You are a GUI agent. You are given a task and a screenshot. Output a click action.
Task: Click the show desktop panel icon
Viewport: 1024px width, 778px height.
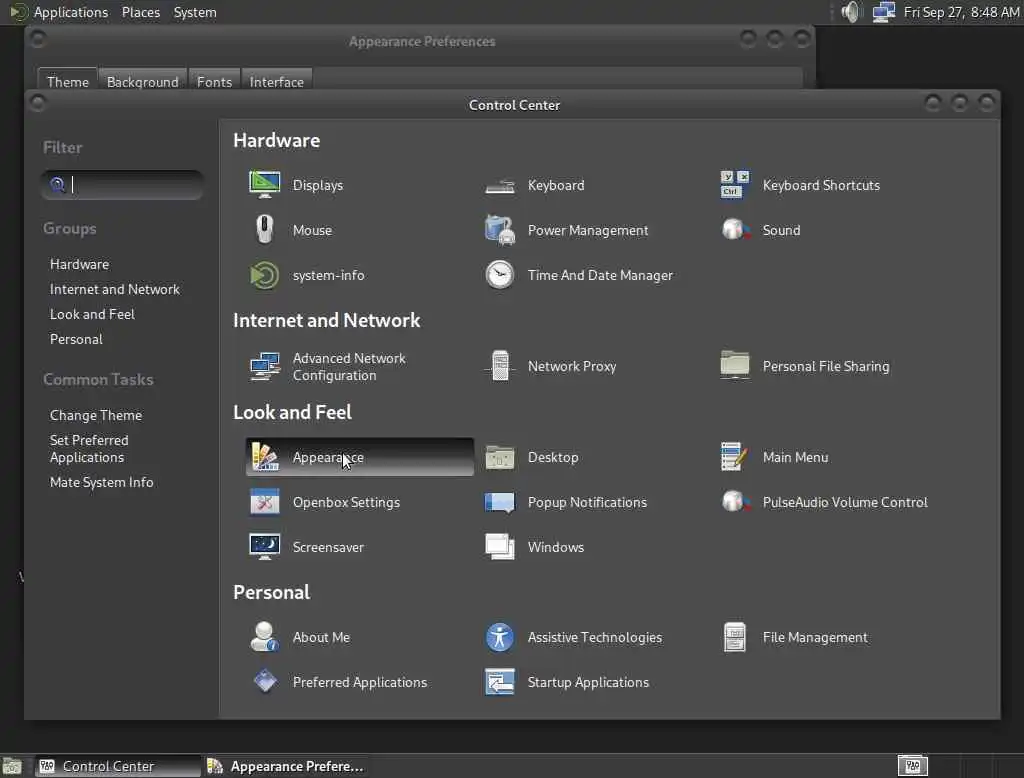(x=12, y=766)
